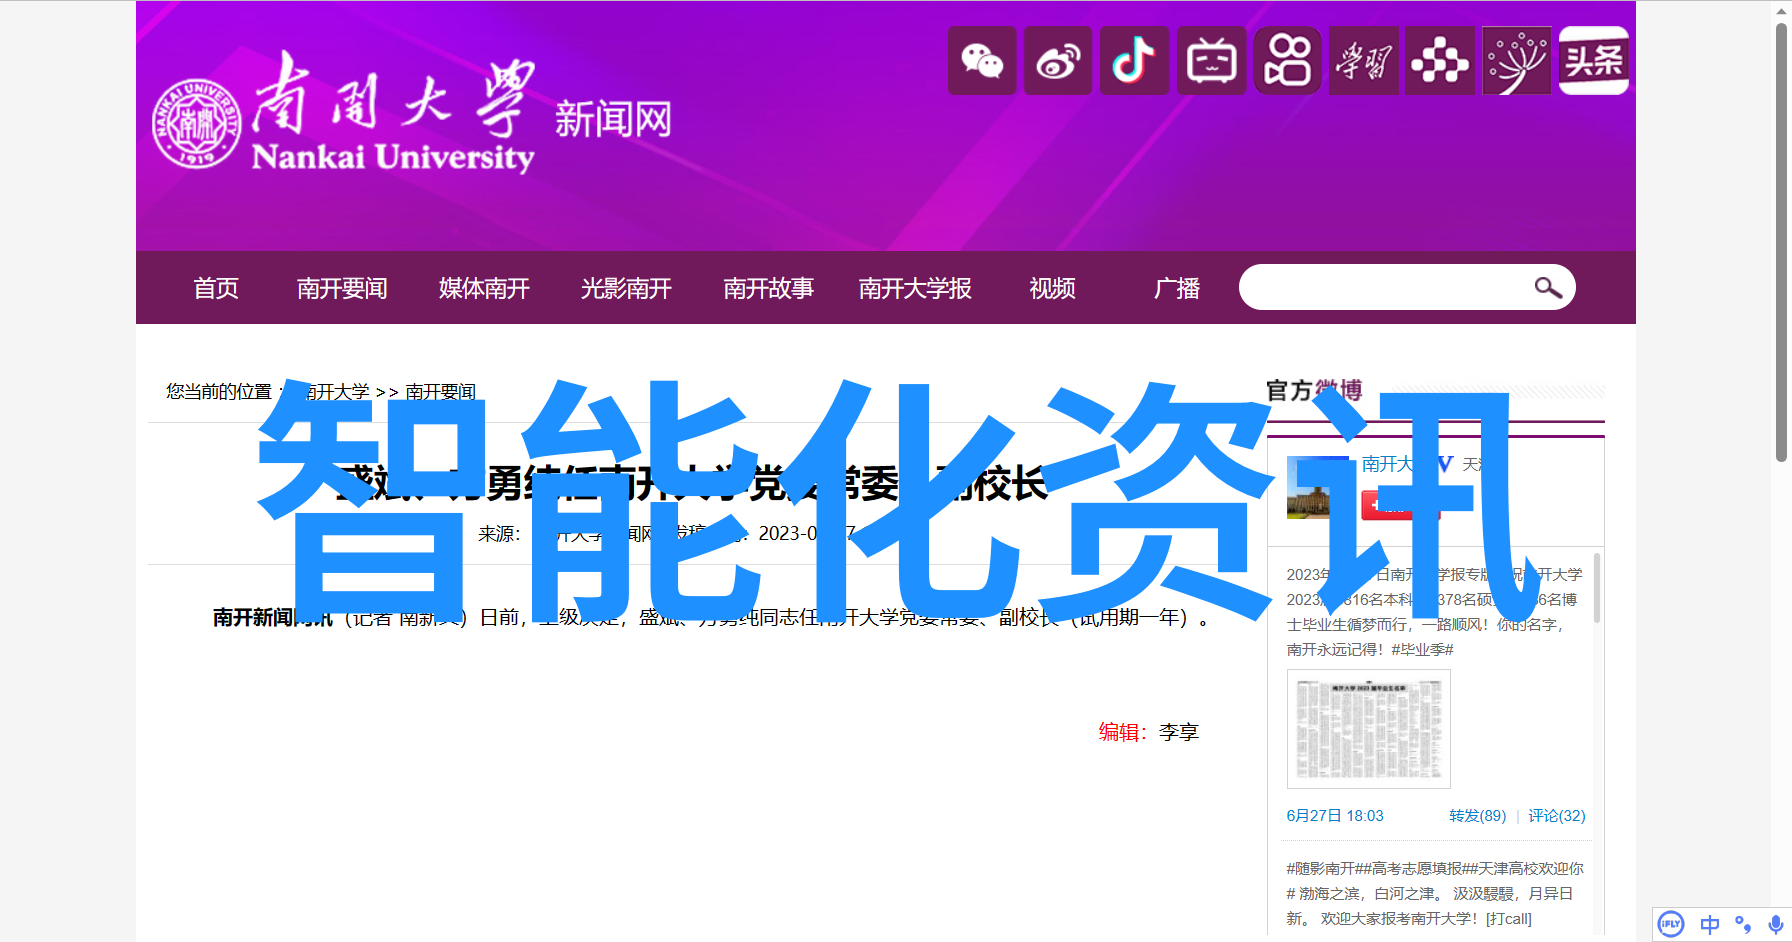
Task: Open the 南开大学报 navigation item
Action: [915, 288]
